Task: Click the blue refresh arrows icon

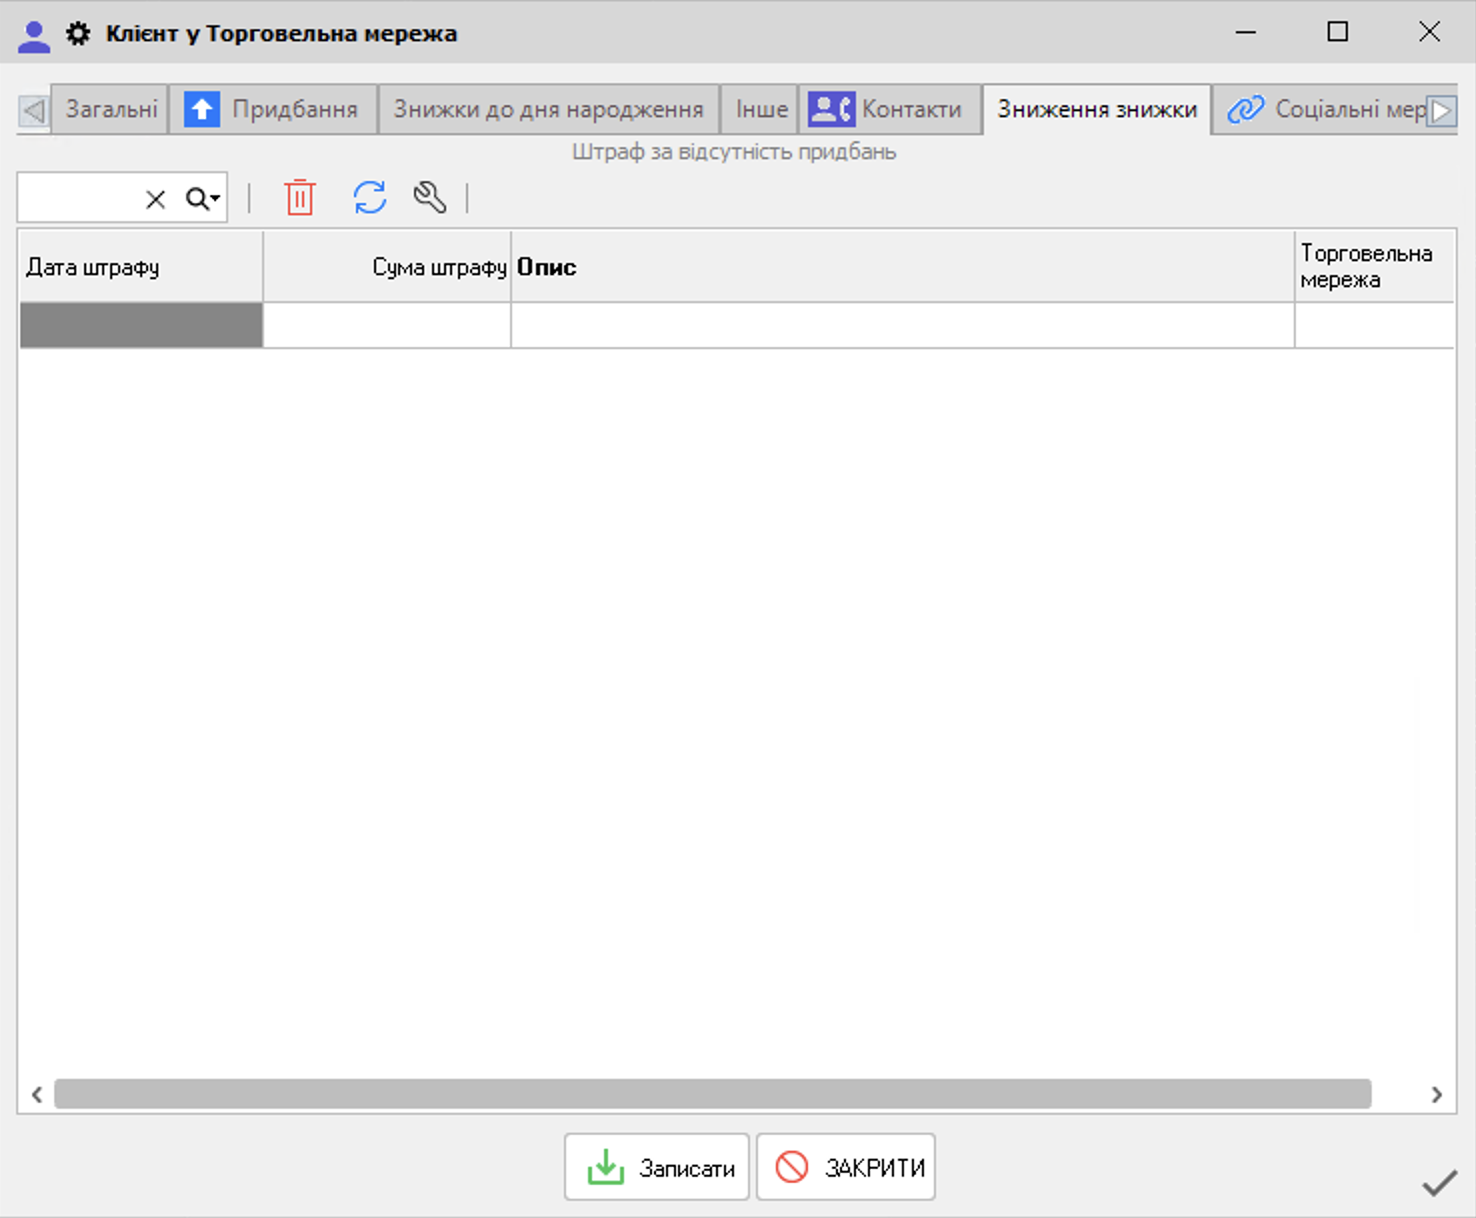Action: point(369,197)
